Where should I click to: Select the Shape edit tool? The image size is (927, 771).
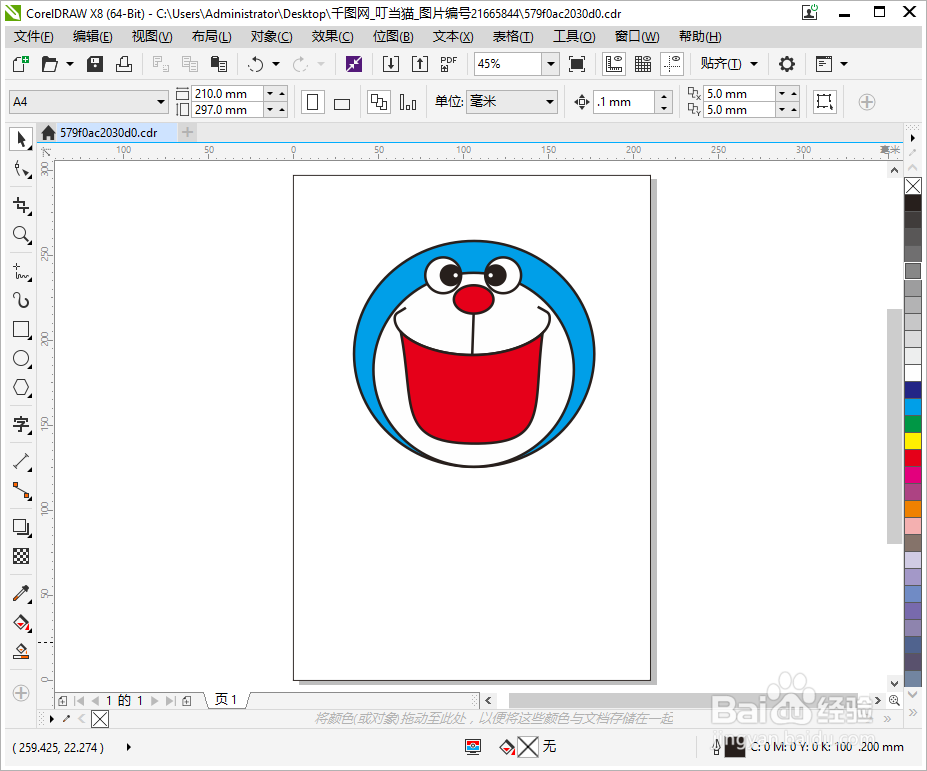tap(21, 170)
